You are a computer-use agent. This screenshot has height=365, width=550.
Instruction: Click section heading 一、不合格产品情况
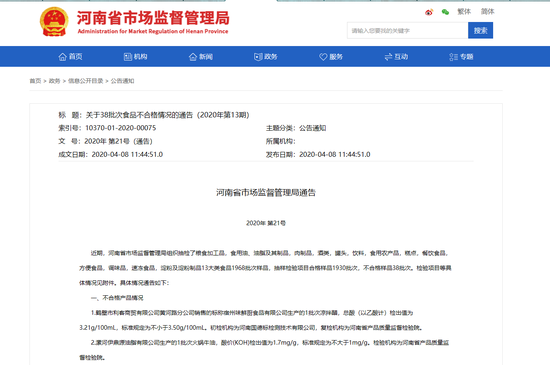point(117,298)
